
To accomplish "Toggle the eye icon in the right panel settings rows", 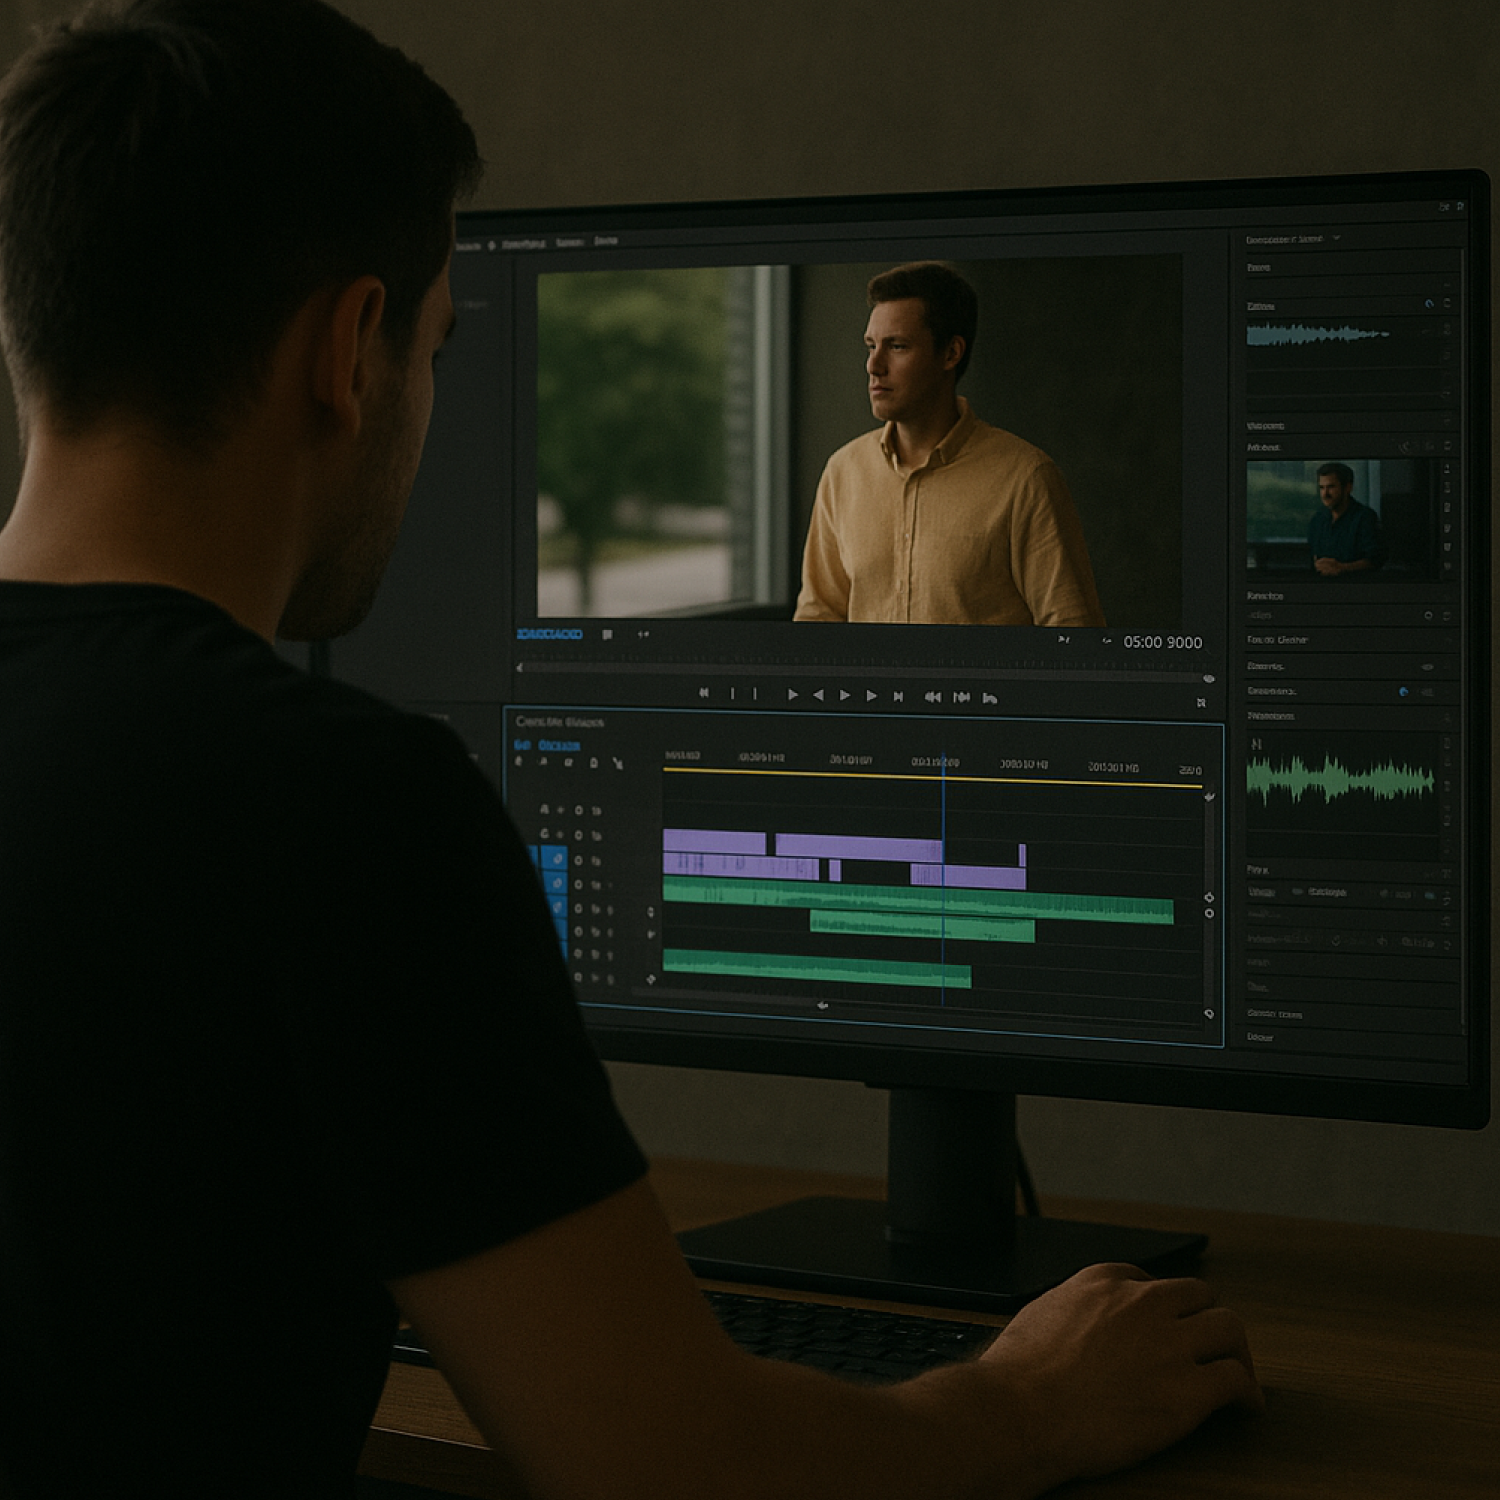I will [x=1427, y=667].
